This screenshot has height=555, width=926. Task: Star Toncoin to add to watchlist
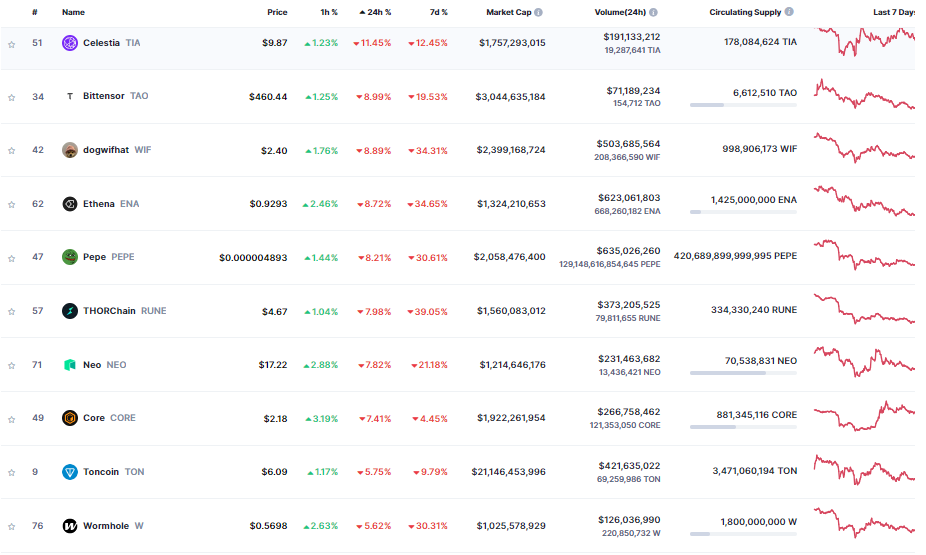(11, 472)
